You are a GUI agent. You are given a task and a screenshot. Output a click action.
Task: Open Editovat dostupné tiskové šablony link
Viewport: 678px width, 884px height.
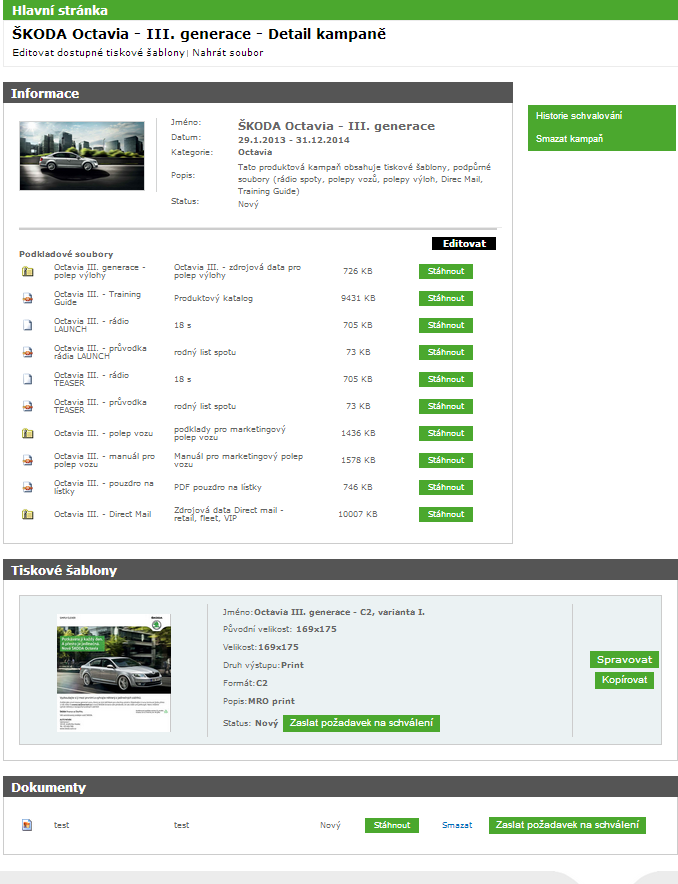tap(99, 52)
